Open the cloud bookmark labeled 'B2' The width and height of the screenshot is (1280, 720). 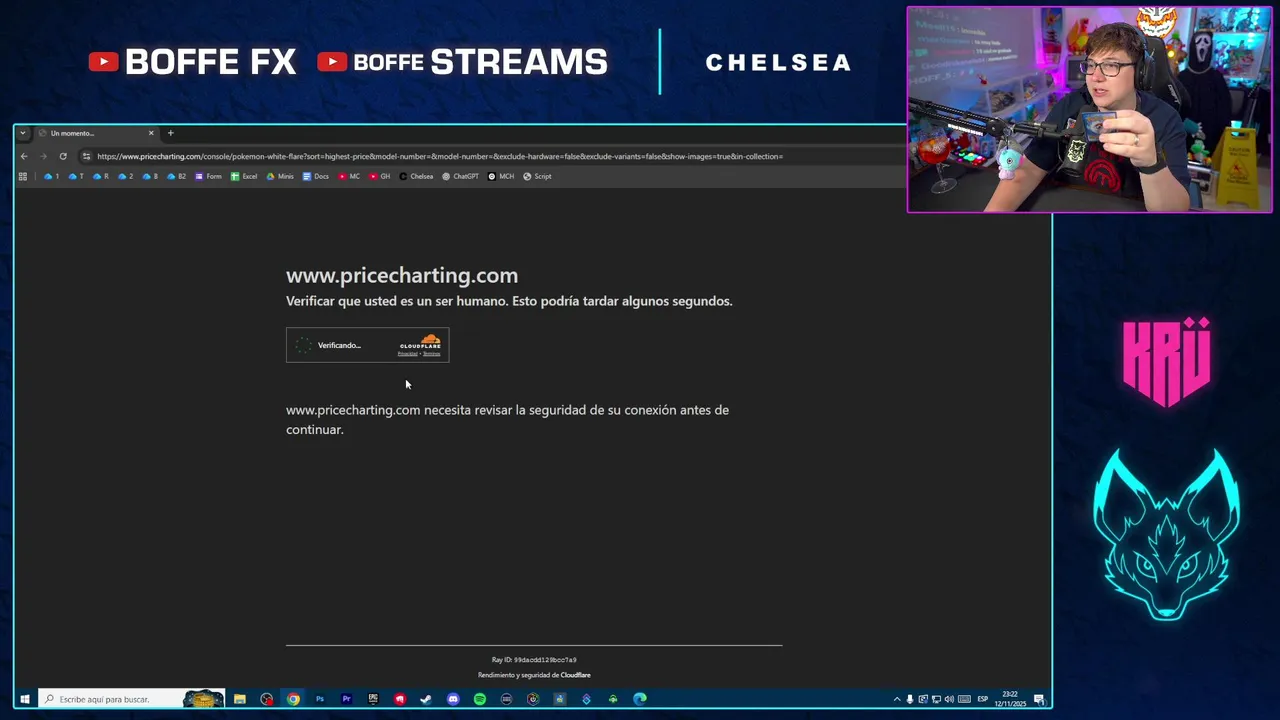tap(176, 176)
